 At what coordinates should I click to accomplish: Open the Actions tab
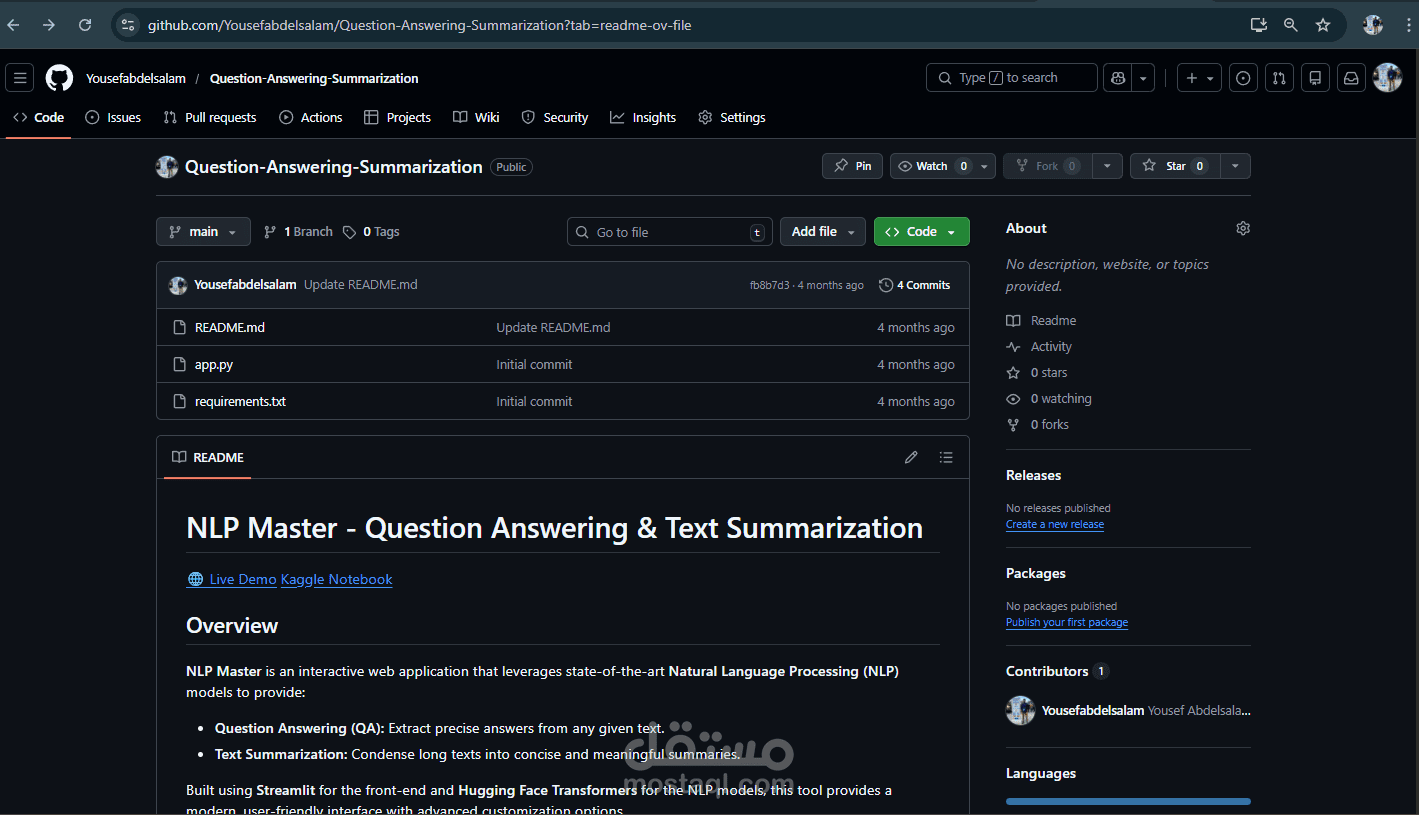click(311, 117)
